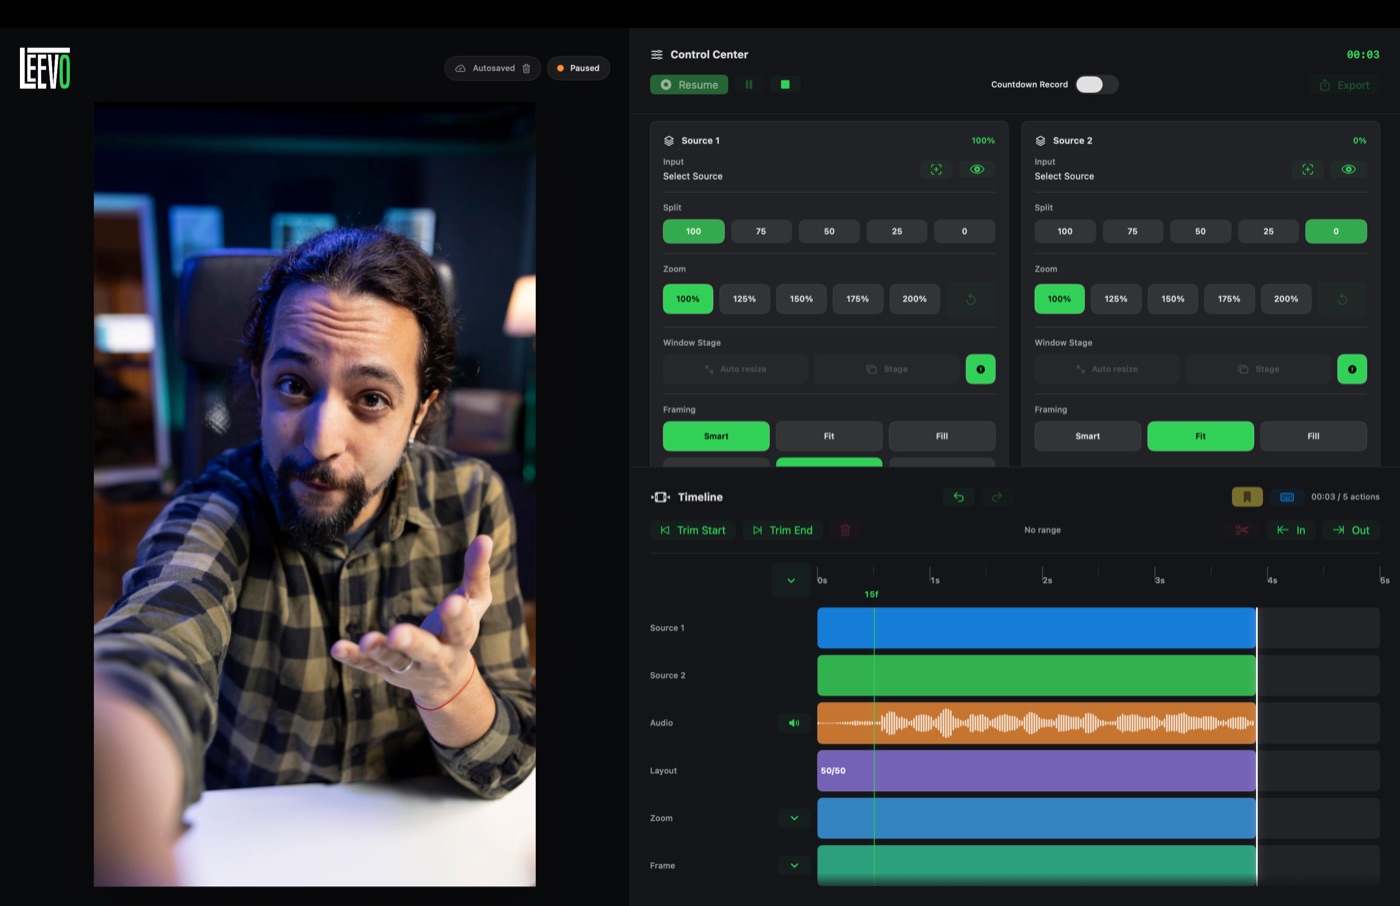Screen dimensions: 1400x906
Task: Pause recording with the pause icon
Action: [x=749, y=85]
